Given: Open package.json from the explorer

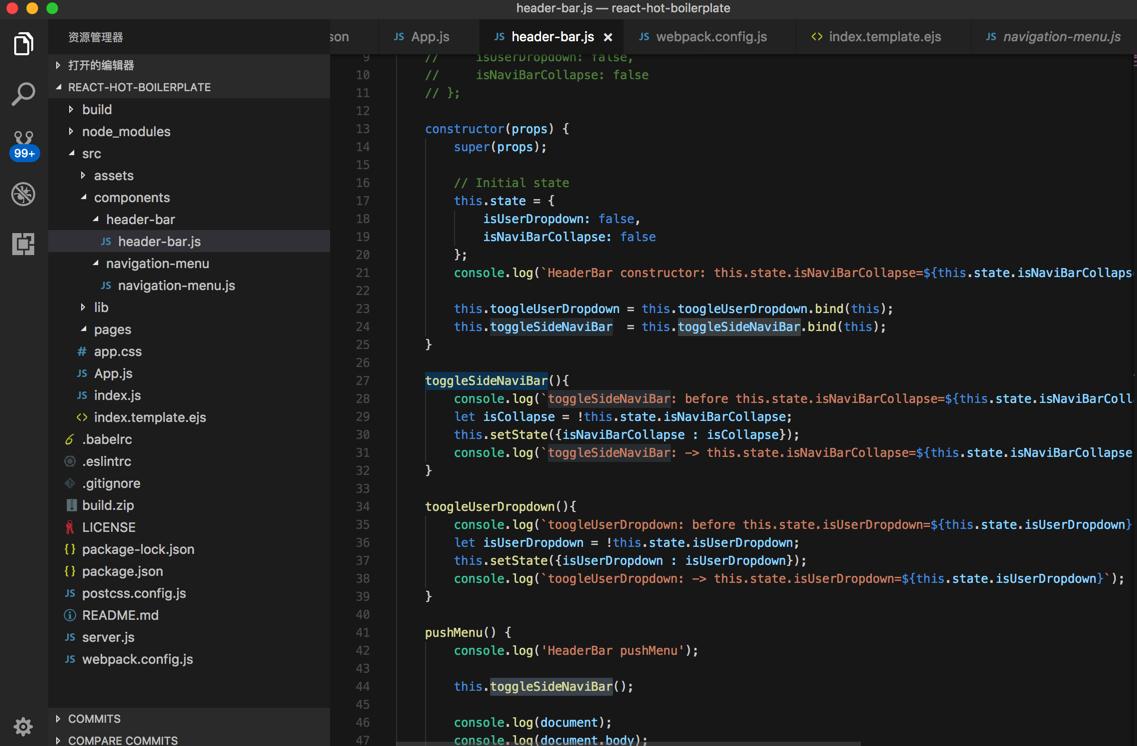Looking at the screenshot, I should click(122, 571).
